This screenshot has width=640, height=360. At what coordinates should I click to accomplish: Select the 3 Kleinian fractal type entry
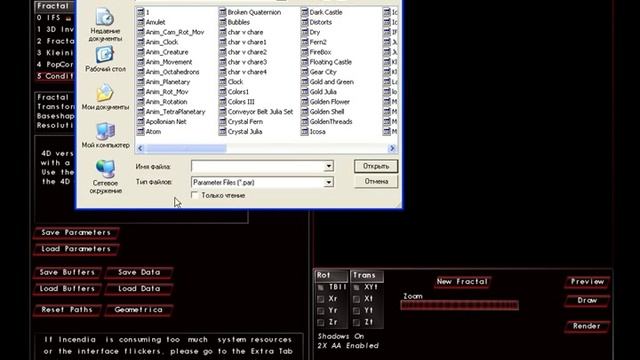(54, 53)
